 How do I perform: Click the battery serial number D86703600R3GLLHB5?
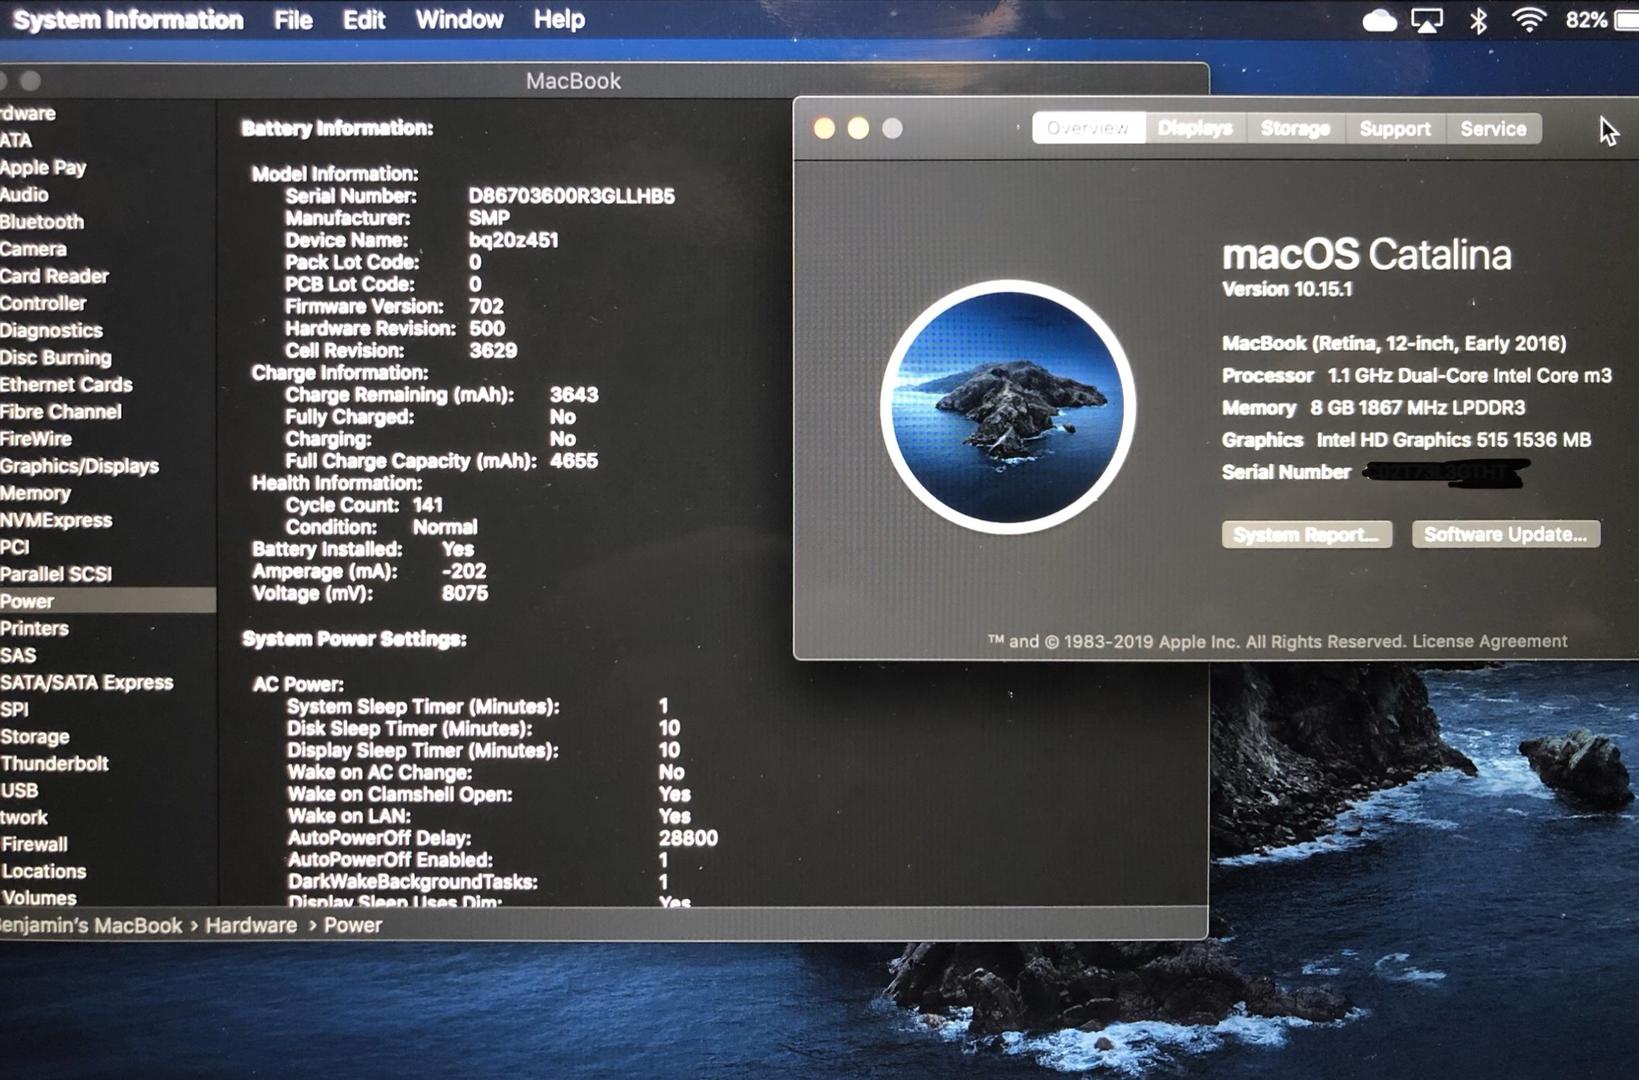pyautogui.click(x=572, y=196)
